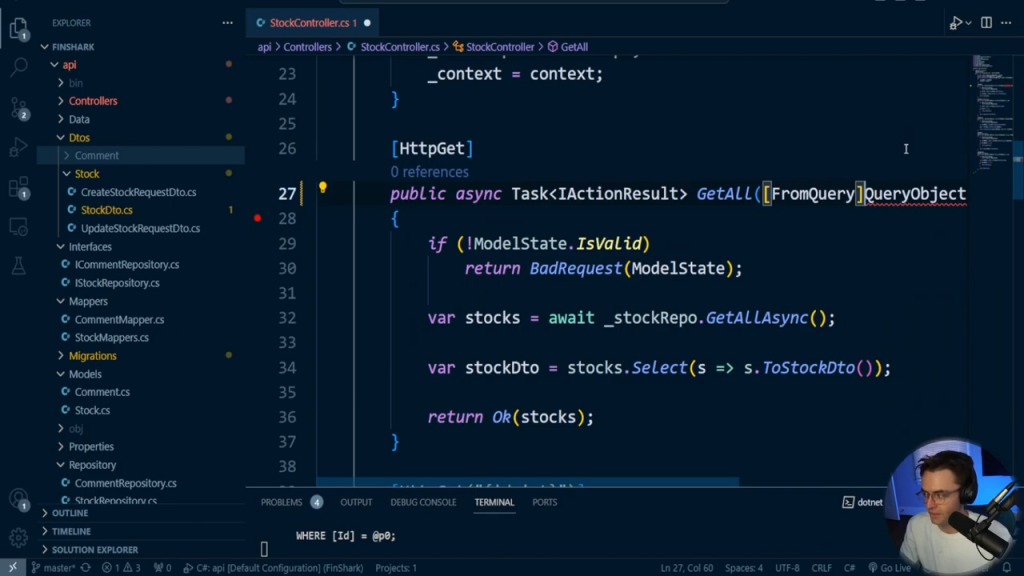Viewport: 1024px width, 576px height.
Task: Click the split editor icon
Action: point(986,22)
